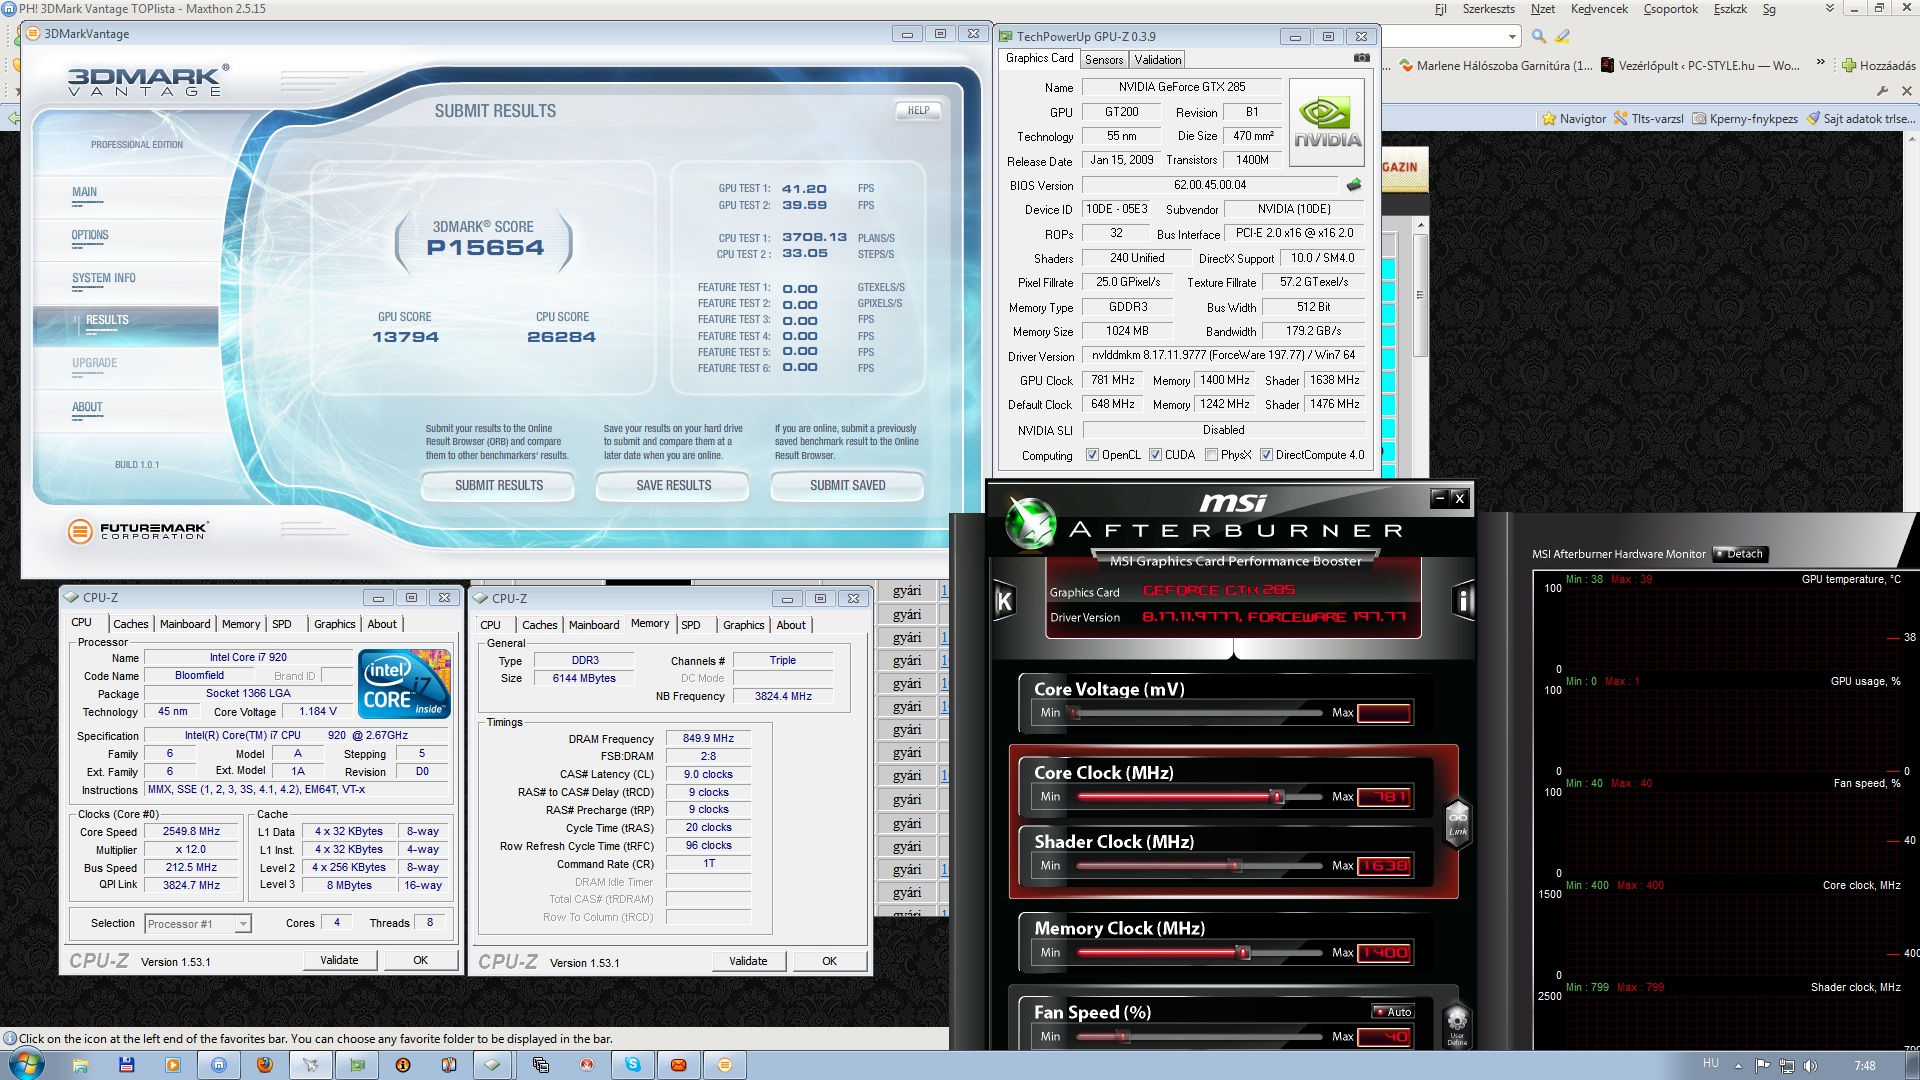This screenshot has width=1920, height=1080.
Task: Click the Afterburner jet taskbar icon
Action: point(311,1065)
